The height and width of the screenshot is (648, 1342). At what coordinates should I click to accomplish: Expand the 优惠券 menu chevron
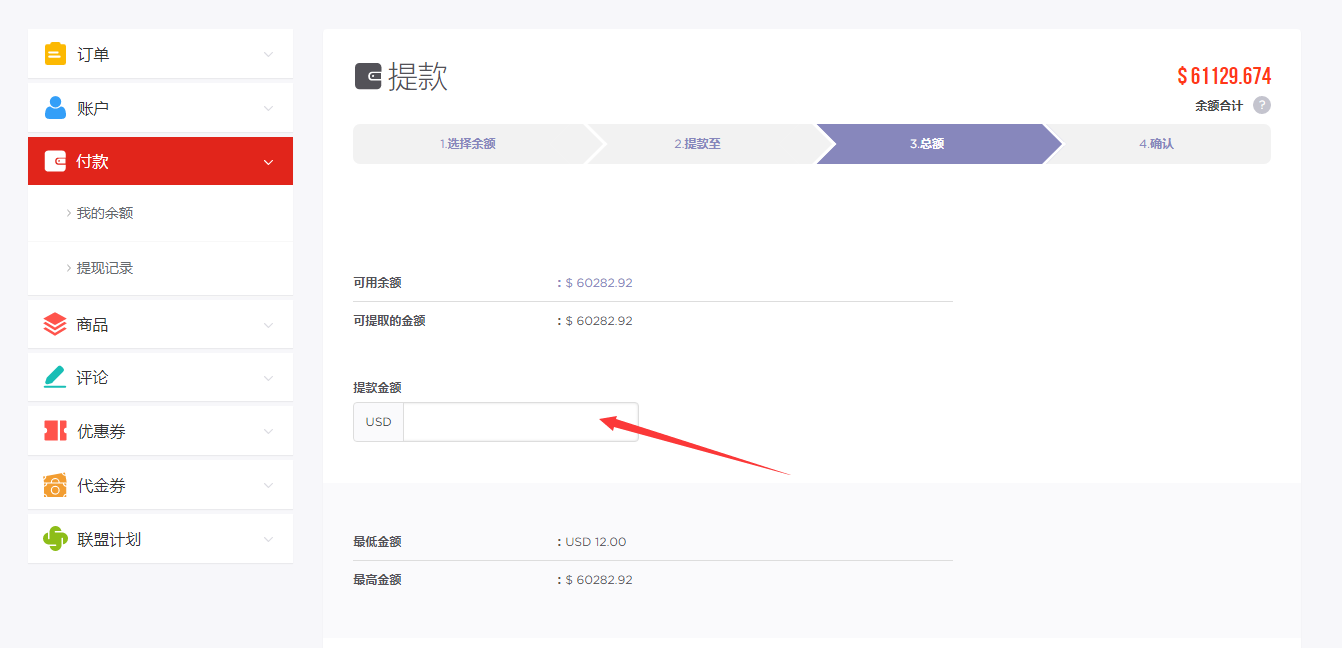[x=268, y=431]
